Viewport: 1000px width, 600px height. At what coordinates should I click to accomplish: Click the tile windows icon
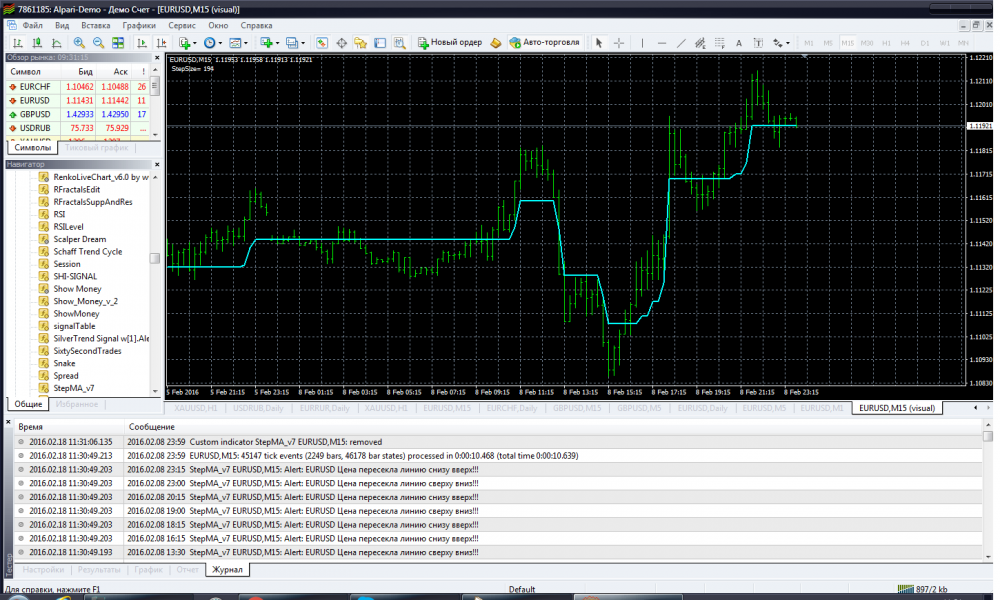[x=118, y=43]
